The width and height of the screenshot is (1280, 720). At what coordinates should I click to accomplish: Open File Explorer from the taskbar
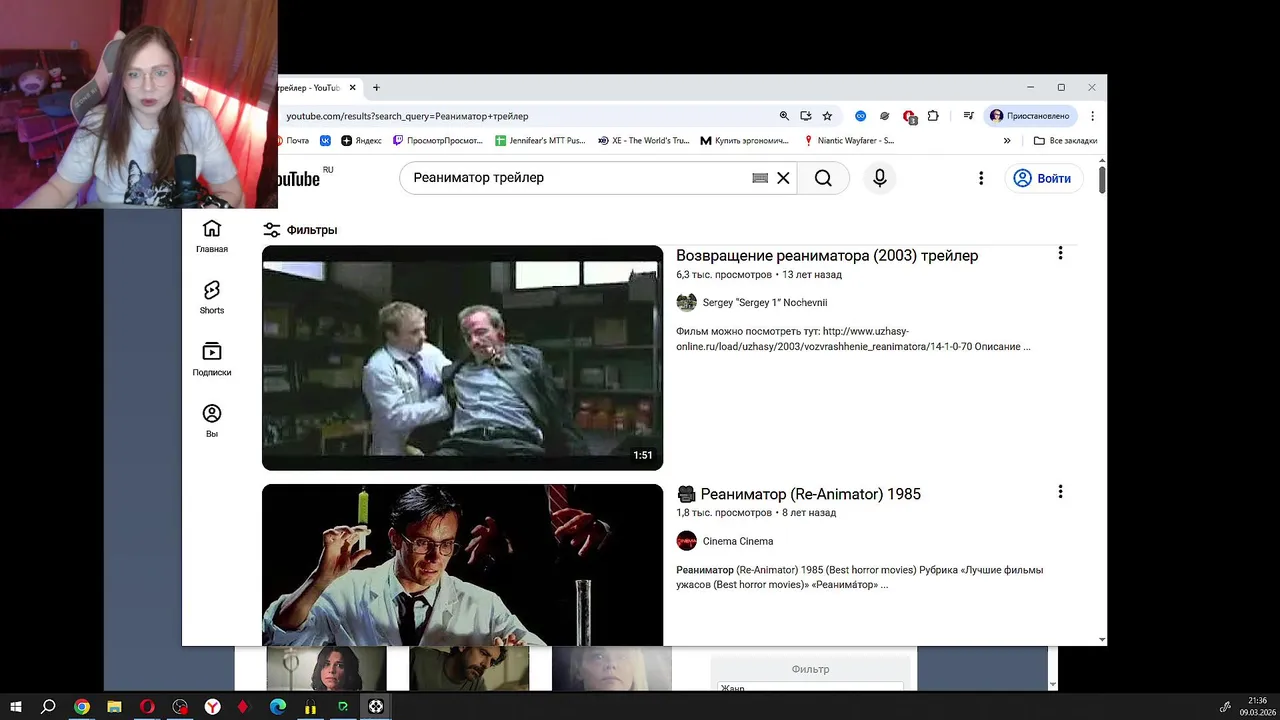[114, 707]
